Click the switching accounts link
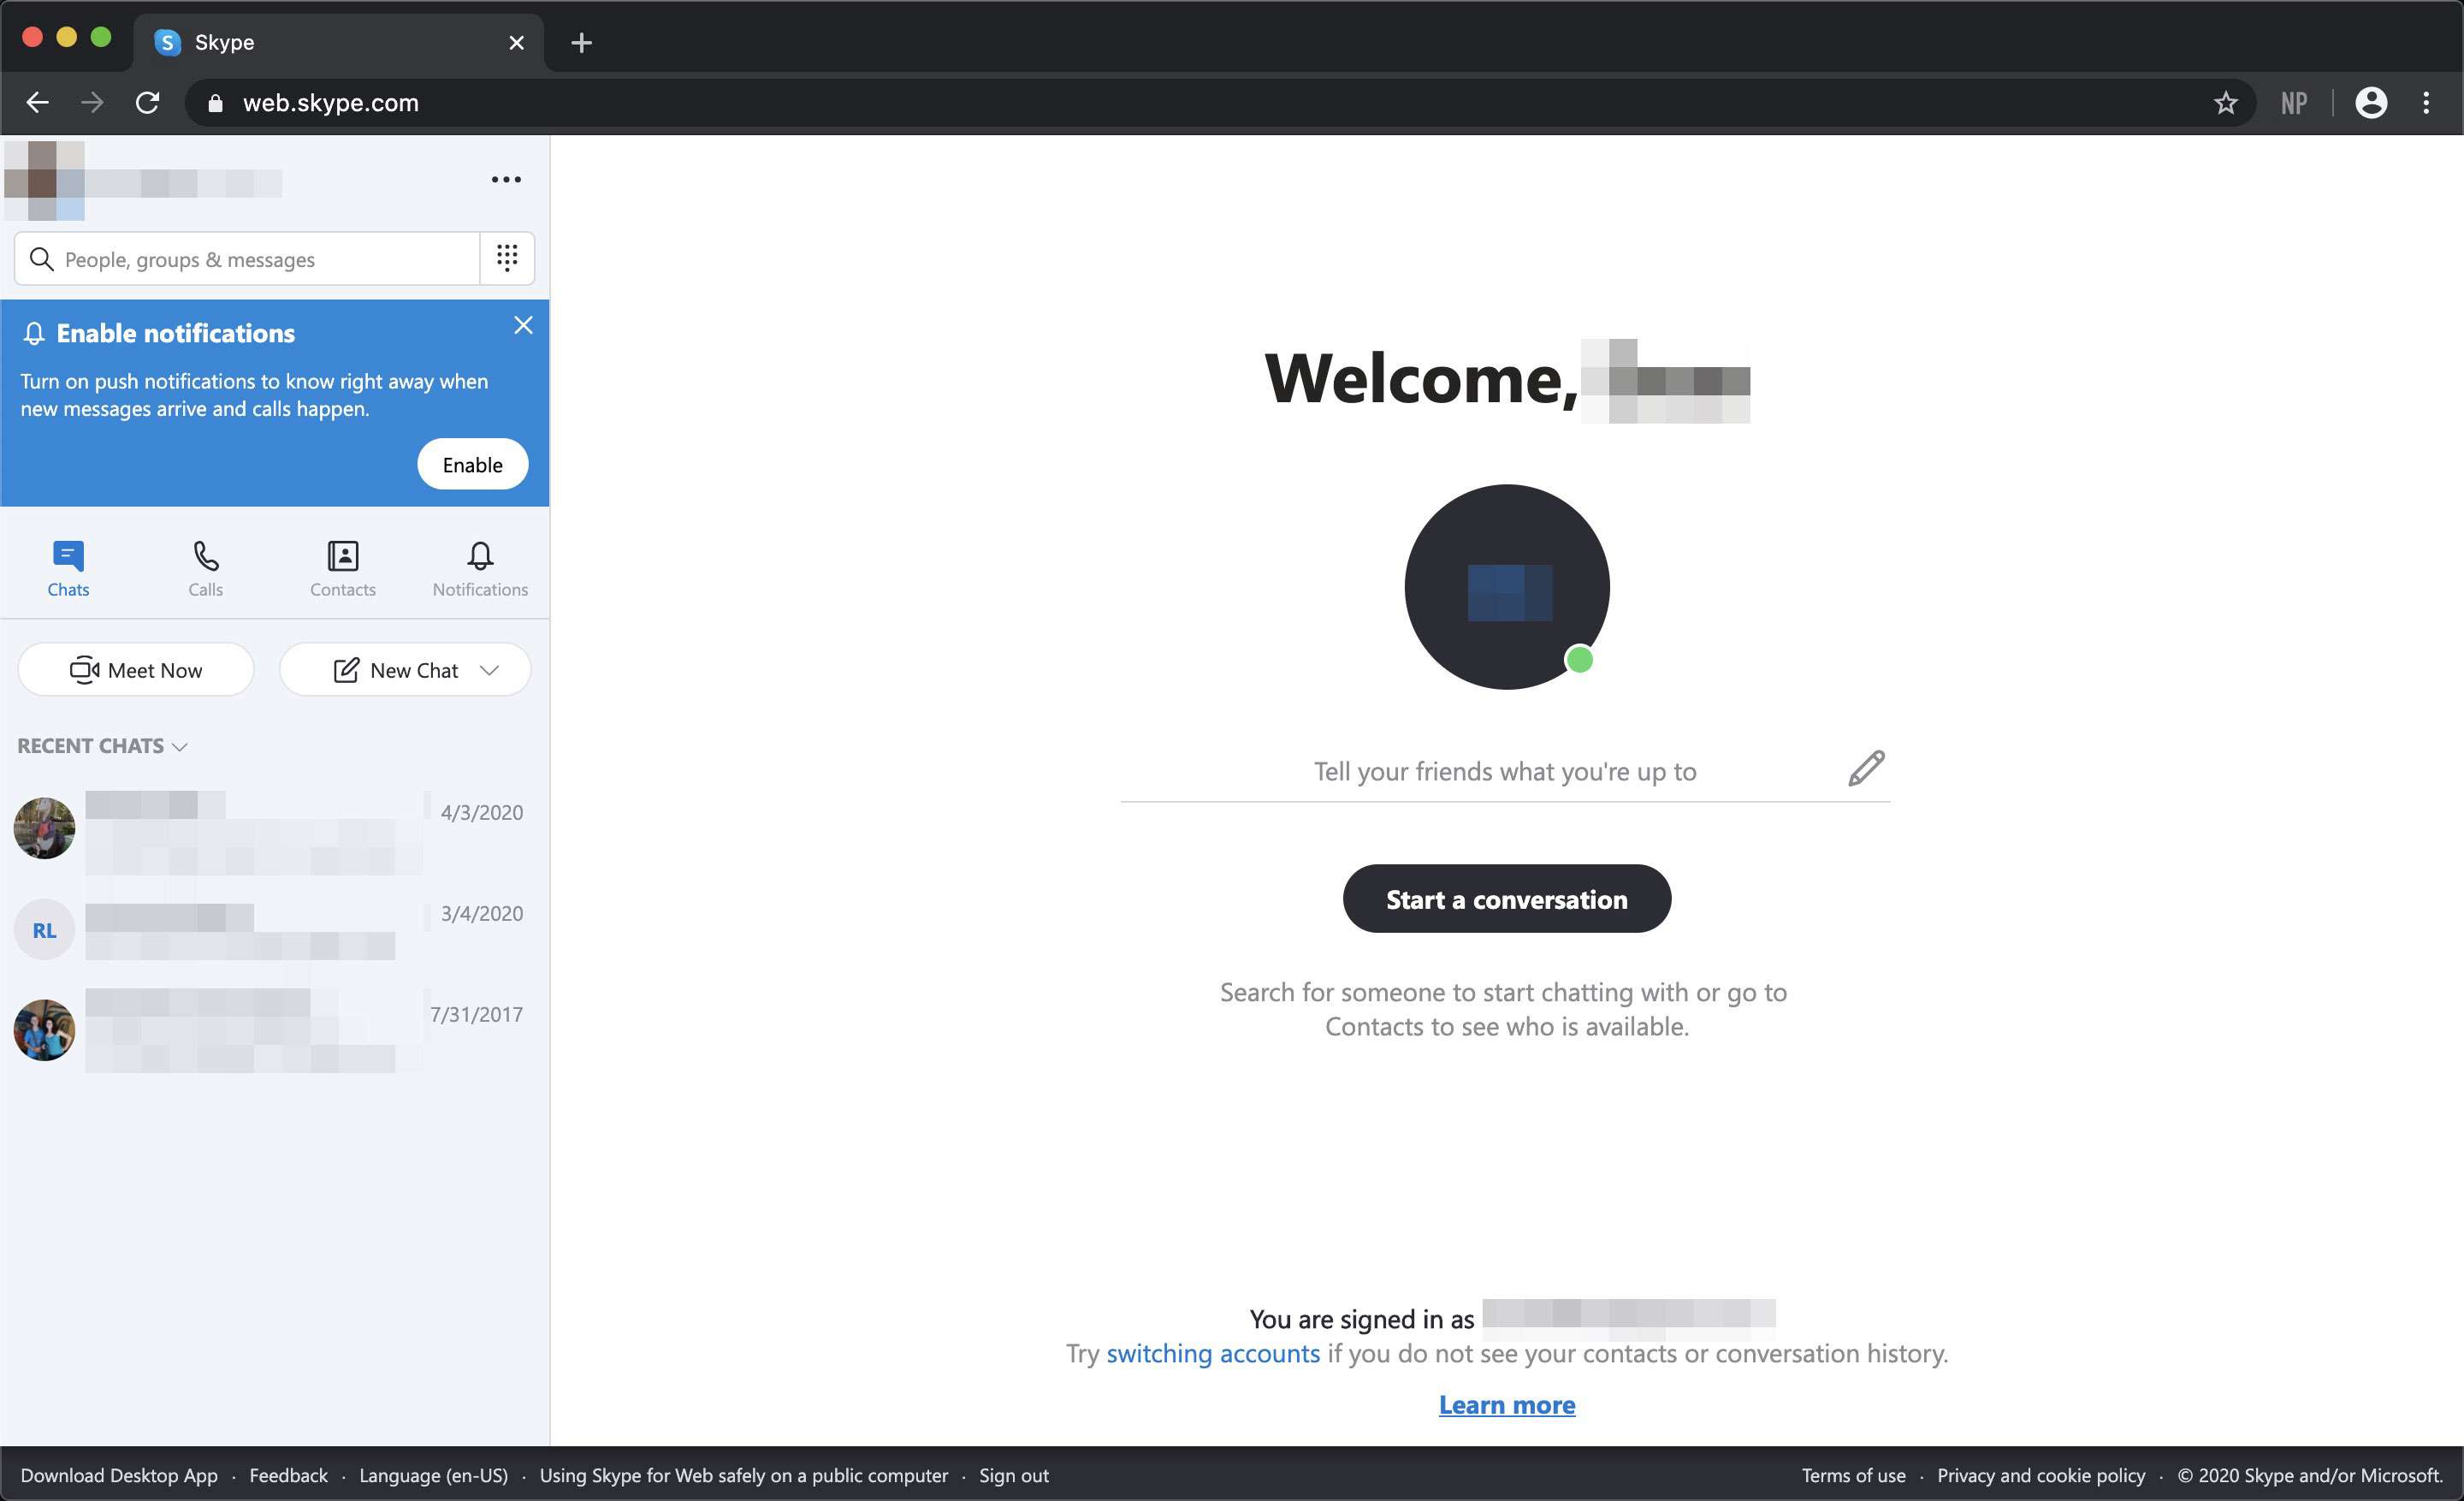This screenshot has width=2464, height=1501. [1212, 1353]
